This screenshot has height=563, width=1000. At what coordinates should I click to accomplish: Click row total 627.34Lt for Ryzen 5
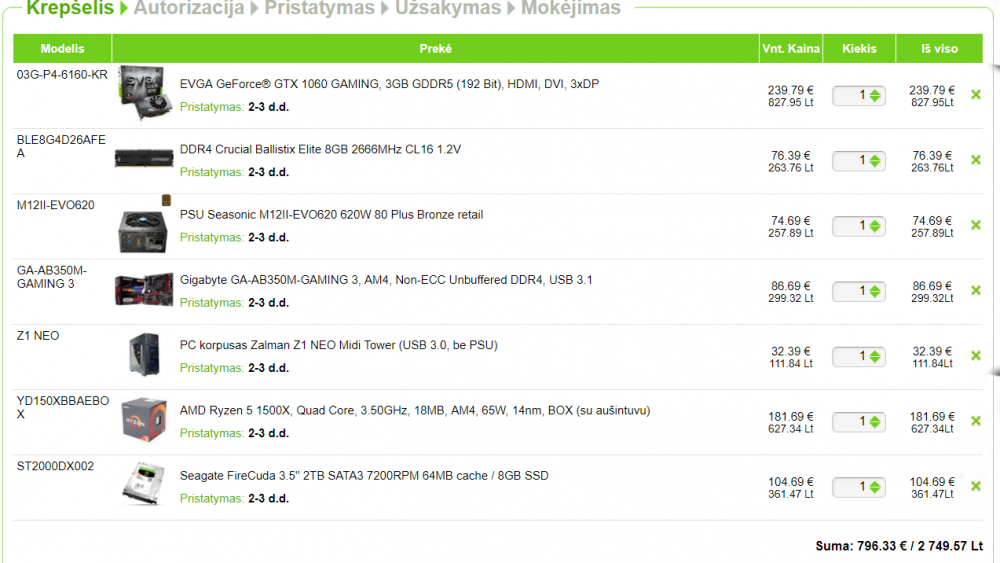pyautogui.click(x=932, y=429)
